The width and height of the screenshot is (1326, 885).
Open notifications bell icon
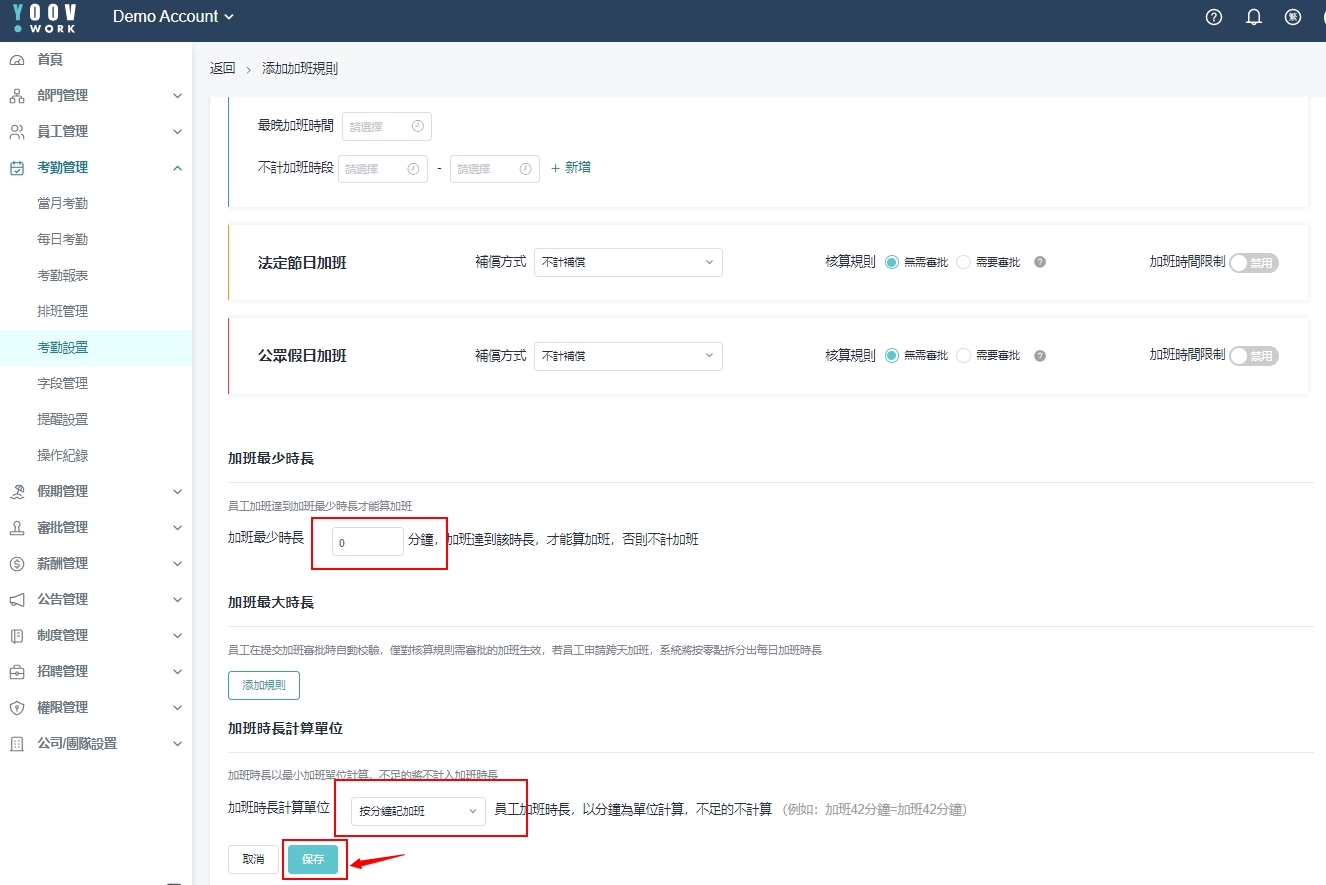pos(1253,17)
